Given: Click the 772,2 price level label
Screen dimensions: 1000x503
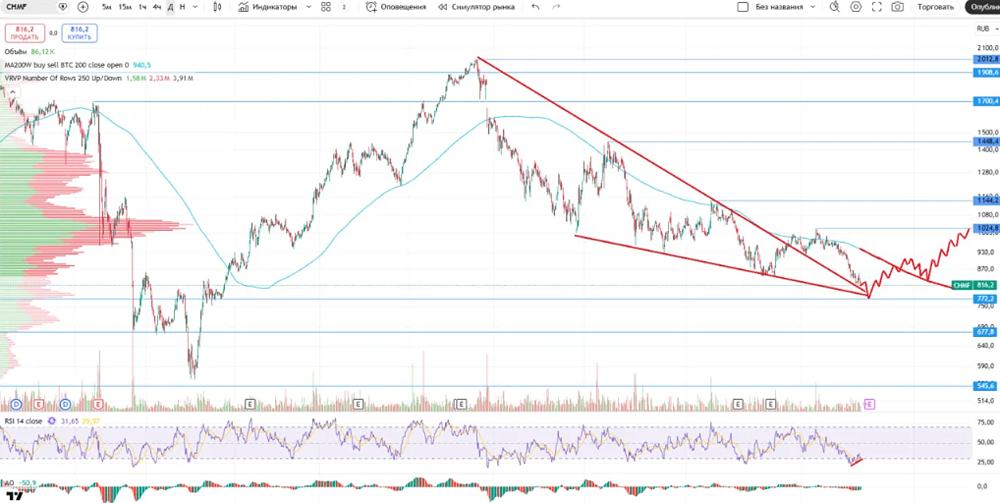Looking at the screenshot, I should tap(986, 298).
